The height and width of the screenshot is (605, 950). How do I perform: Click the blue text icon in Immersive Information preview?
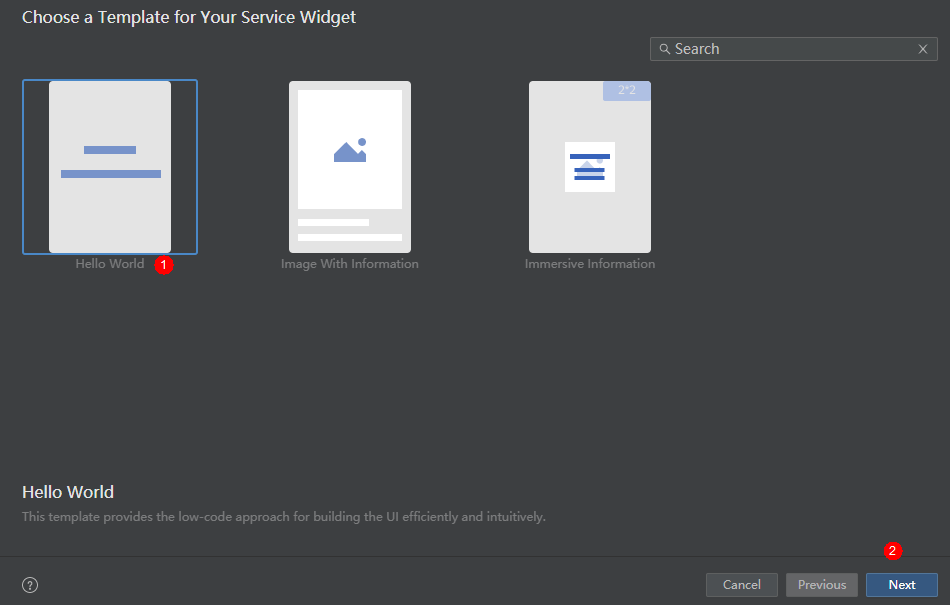point(590,167)
